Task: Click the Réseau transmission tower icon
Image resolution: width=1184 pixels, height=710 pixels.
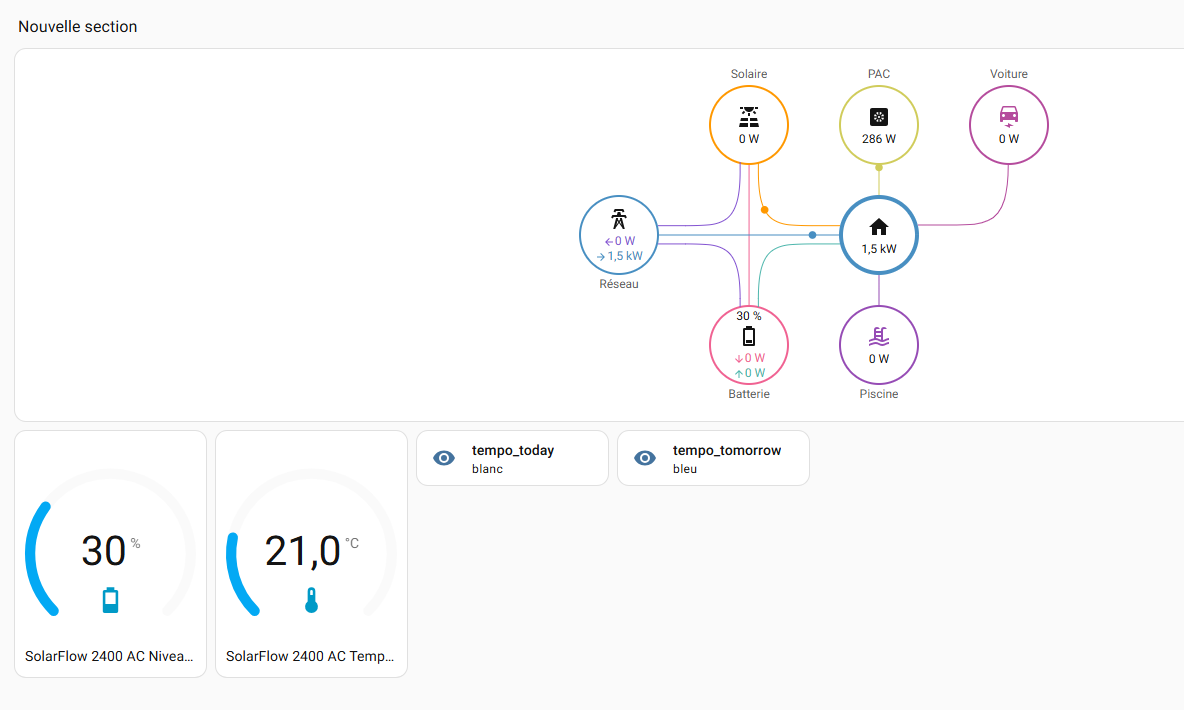Action: (619, 219)
